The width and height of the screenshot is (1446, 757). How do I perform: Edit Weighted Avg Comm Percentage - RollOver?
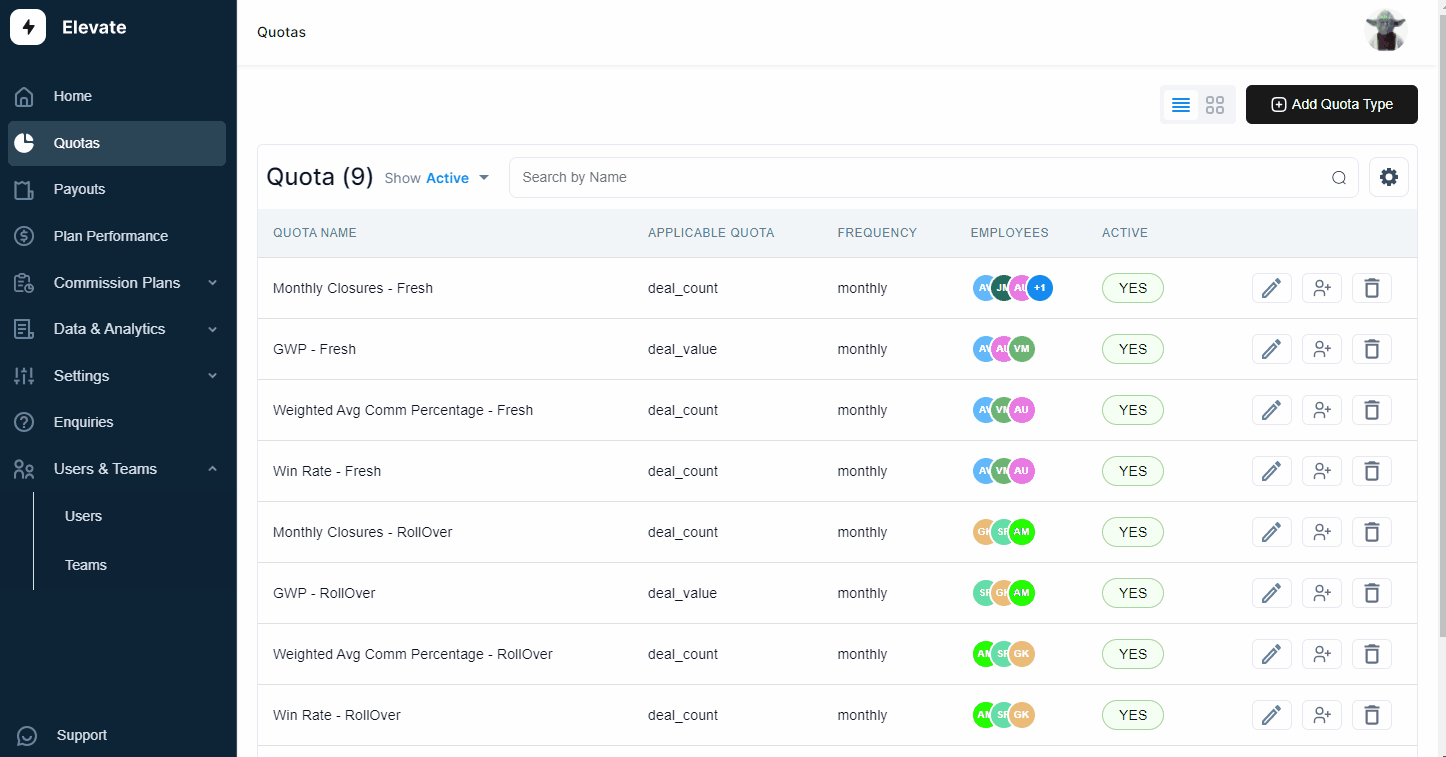[x=1272, y=654]
